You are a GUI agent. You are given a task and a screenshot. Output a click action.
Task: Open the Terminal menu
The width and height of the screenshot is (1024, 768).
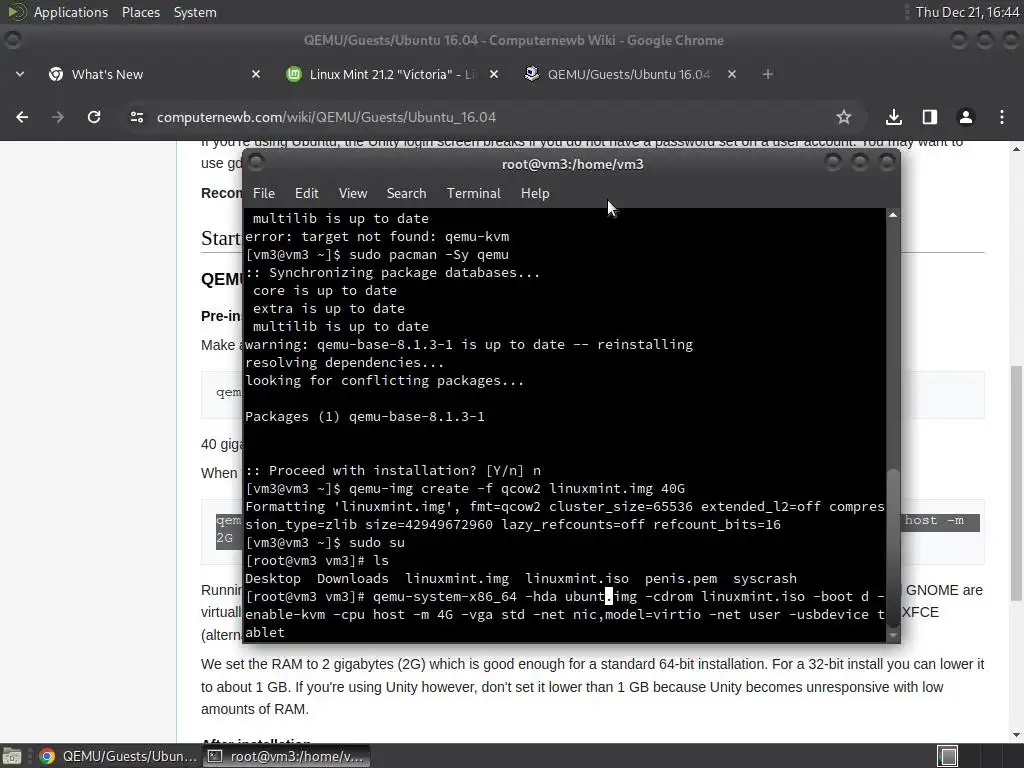coord(473,193)
